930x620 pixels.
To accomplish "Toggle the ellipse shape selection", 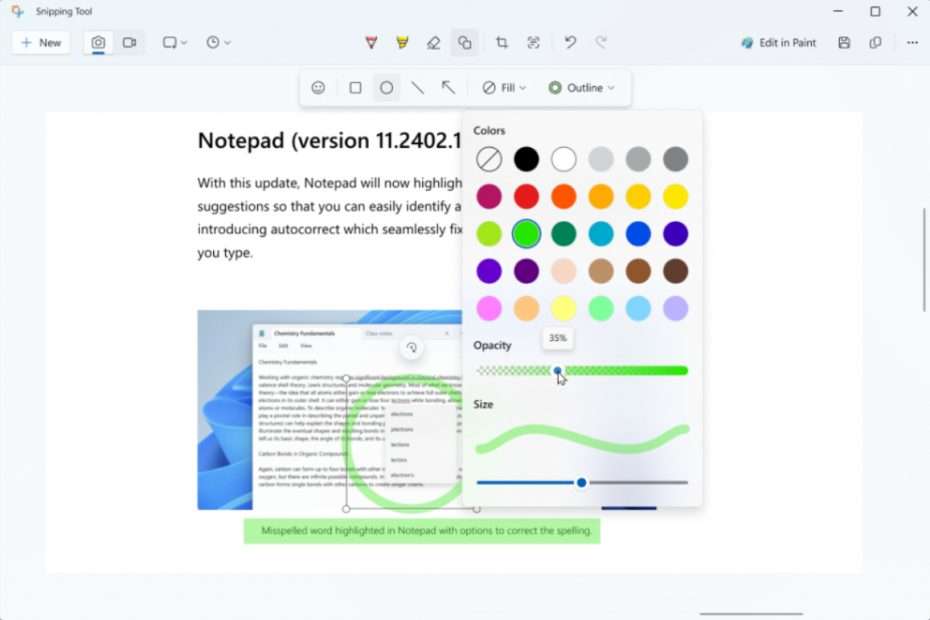I will 386,87.
